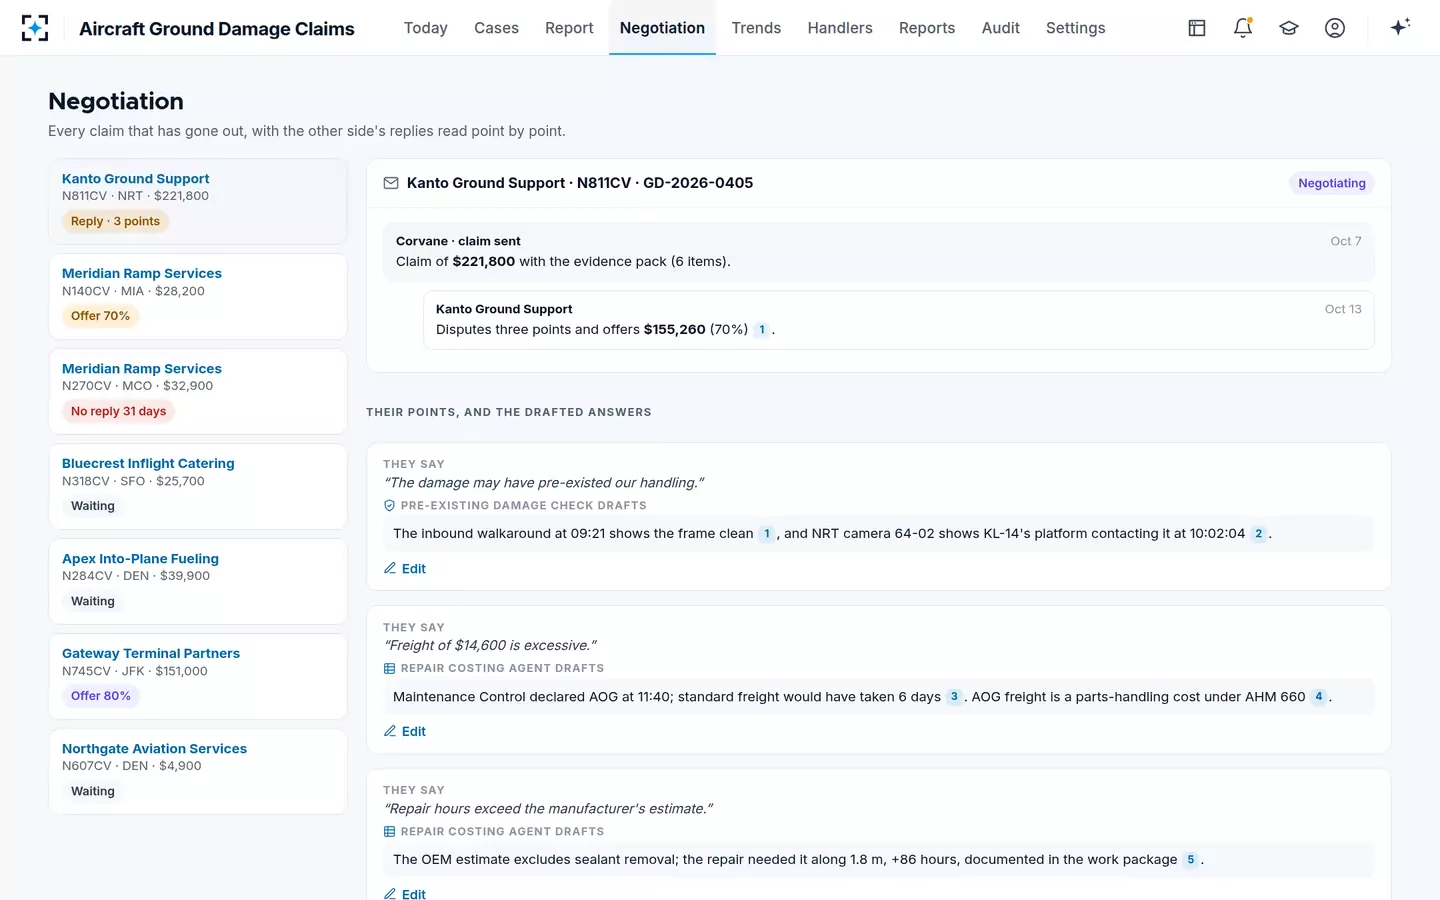Open the Northgate Aviation Services claim

[198, 772]
